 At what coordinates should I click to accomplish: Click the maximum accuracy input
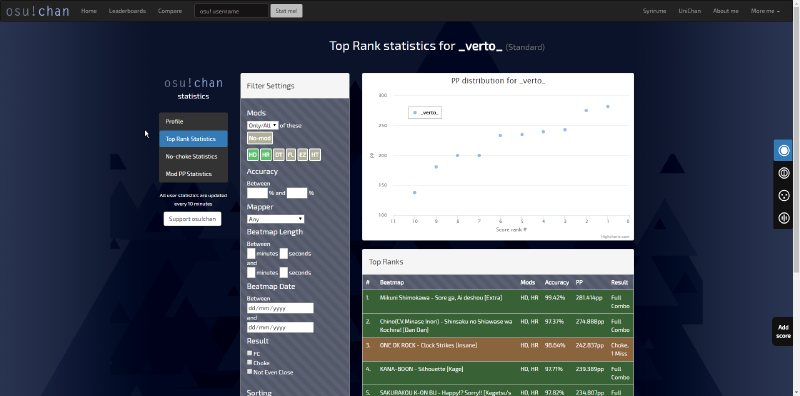(x=297, y=193)
